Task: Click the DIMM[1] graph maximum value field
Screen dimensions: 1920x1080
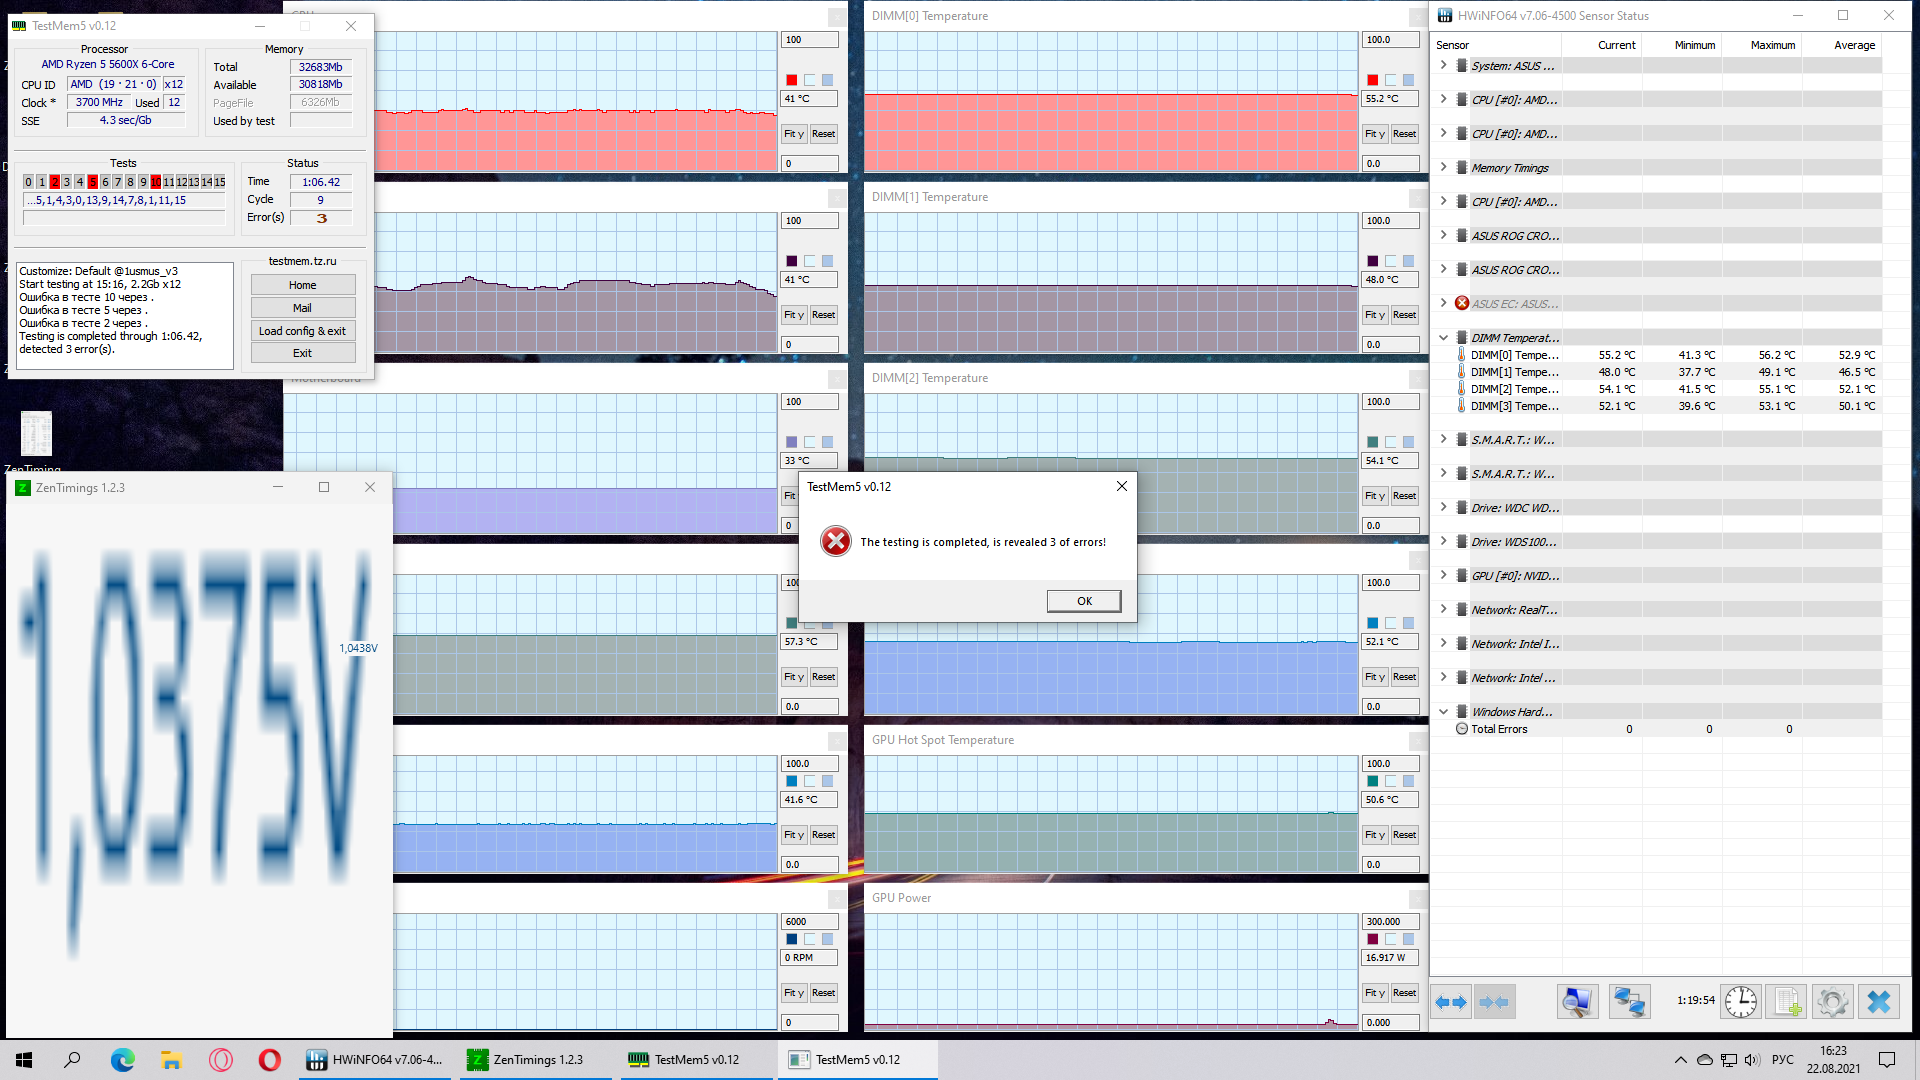Action: point(1390,221)
